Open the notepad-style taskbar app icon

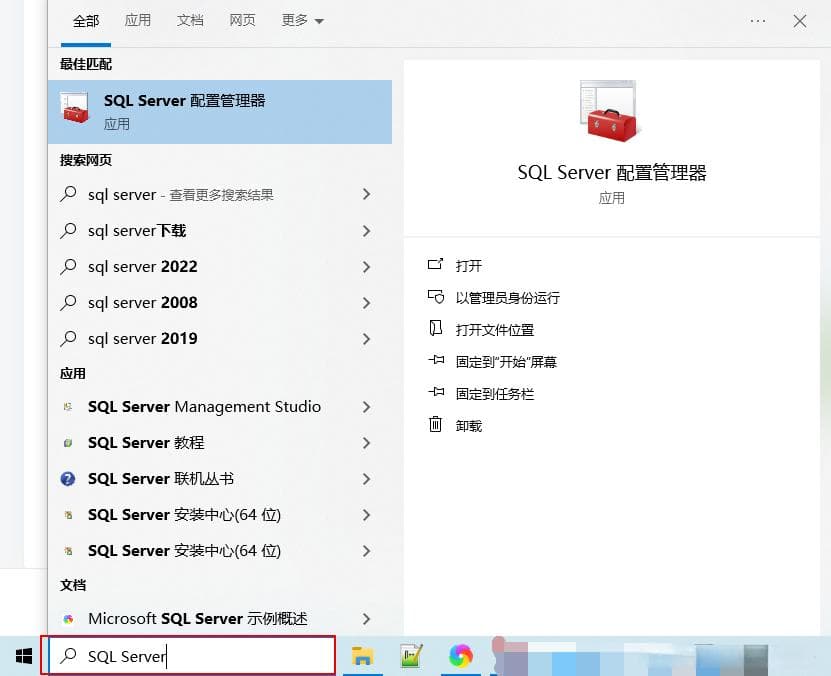[x=411, y=655]
